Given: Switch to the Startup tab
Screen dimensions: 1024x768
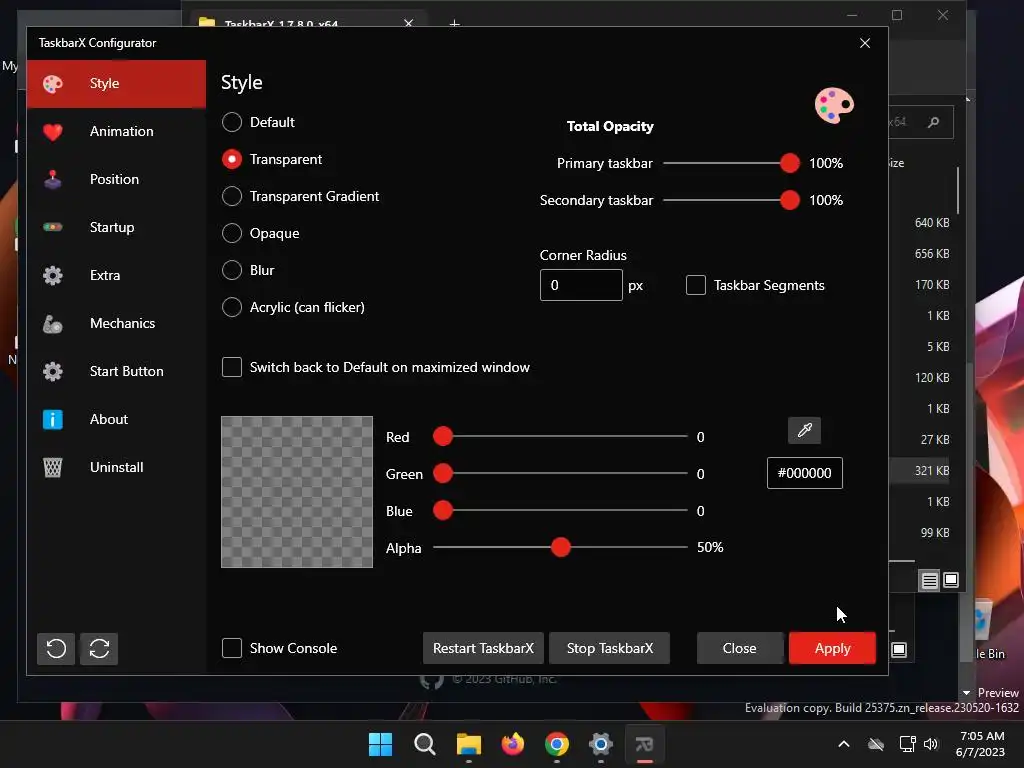Looking at the screenshot, I should point(116,227).
